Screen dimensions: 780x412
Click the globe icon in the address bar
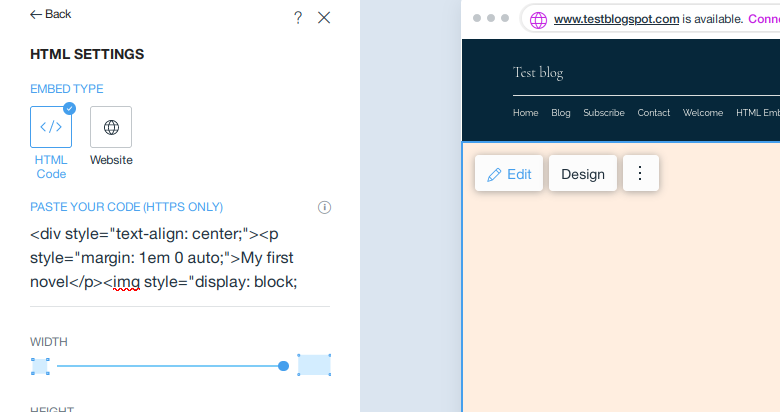[538, 20]
